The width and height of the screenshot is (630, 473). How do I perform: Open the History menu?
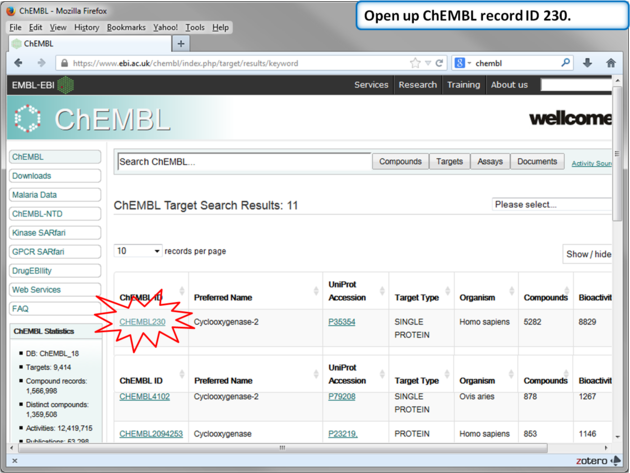[86, 28]
